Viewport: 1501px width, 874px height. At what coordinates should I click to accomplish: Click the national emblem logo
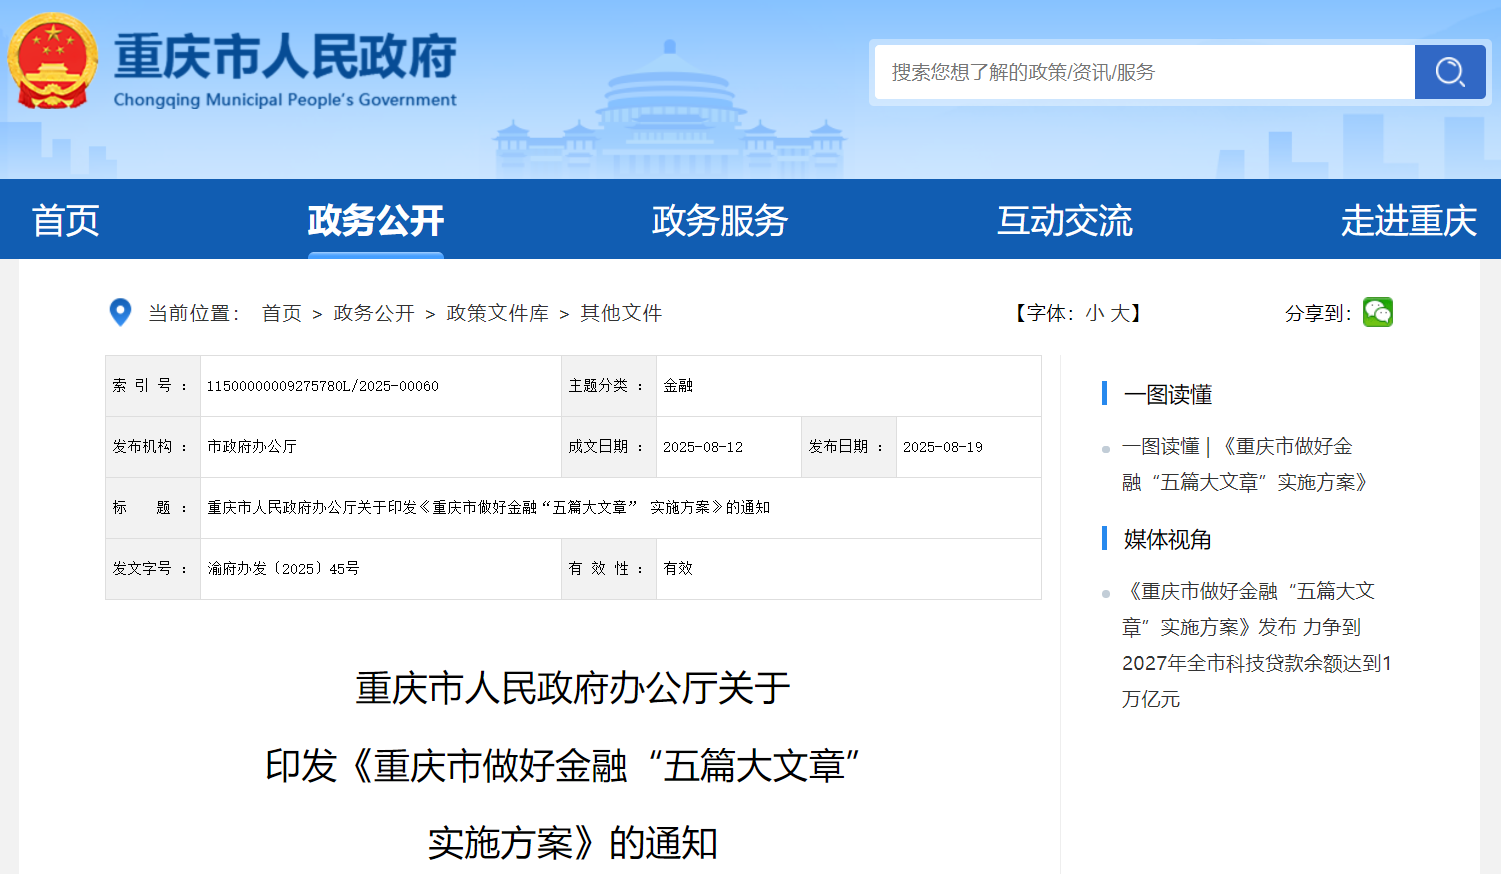[x=52, y=62]
